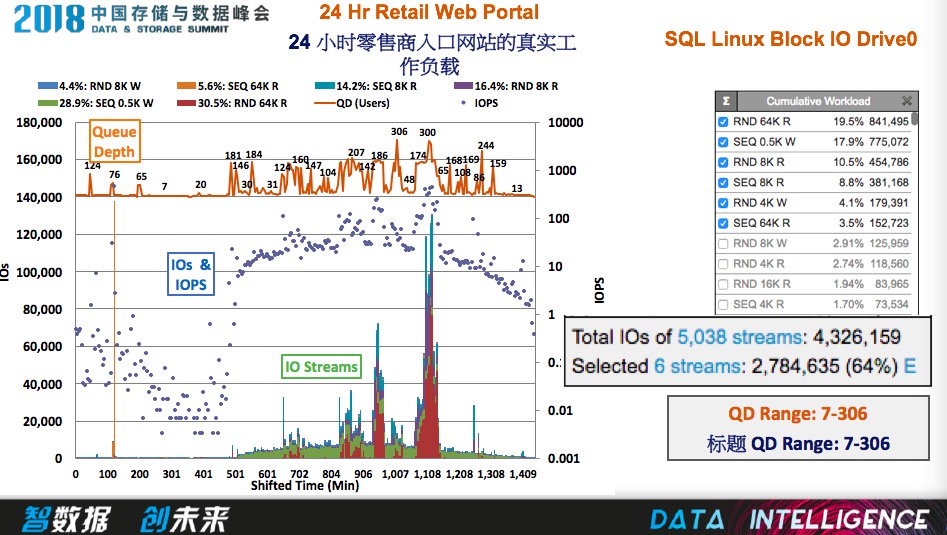Close the Cumulative Workload panel
This screenshot has width=947, height=535.
[907, 101]
